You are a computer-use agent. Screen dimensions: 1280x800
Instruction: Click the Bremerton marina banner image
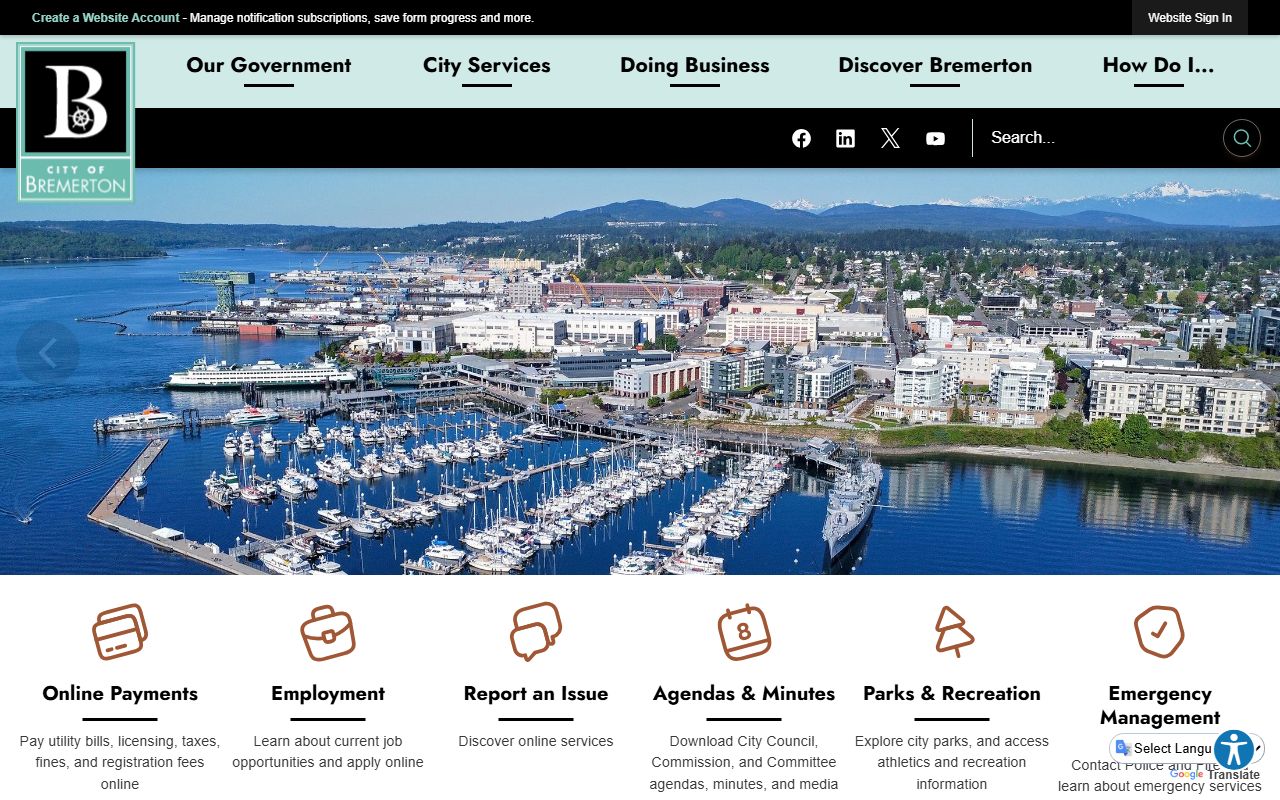pyautogui.click(x=640, y=371)
